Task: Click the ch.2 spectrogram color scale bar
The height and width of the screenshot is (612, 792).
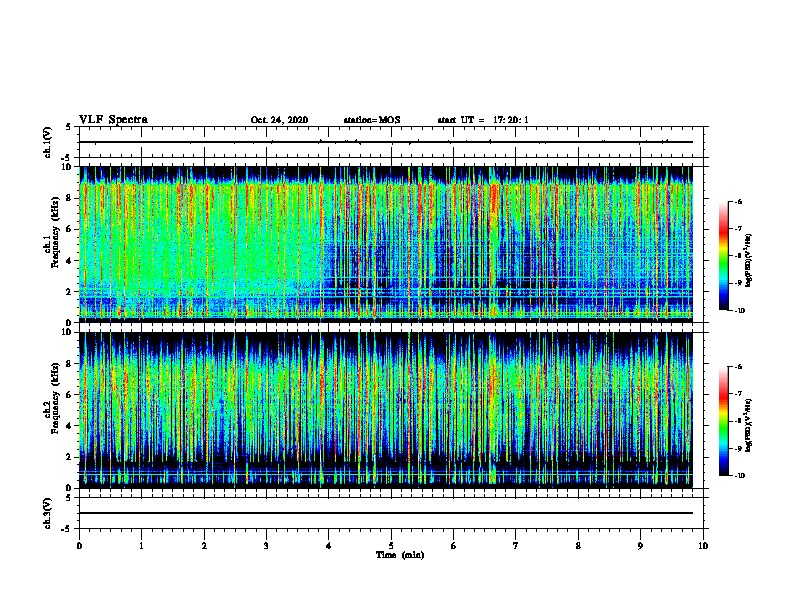Action: [x=723, y=421]
